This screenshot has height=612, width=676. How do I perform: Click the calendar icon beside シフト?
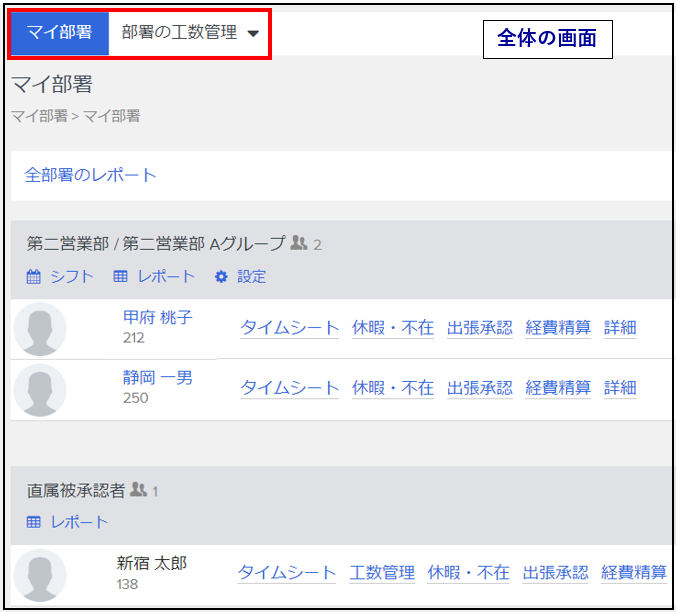click(33, 277)
